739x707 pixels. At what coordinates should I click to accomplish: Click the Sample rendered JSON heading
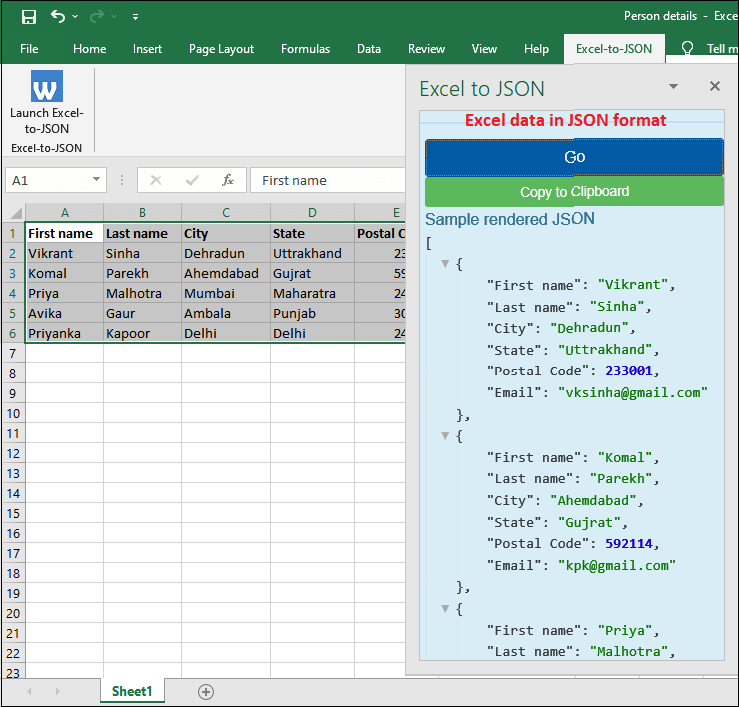(509, 219)
